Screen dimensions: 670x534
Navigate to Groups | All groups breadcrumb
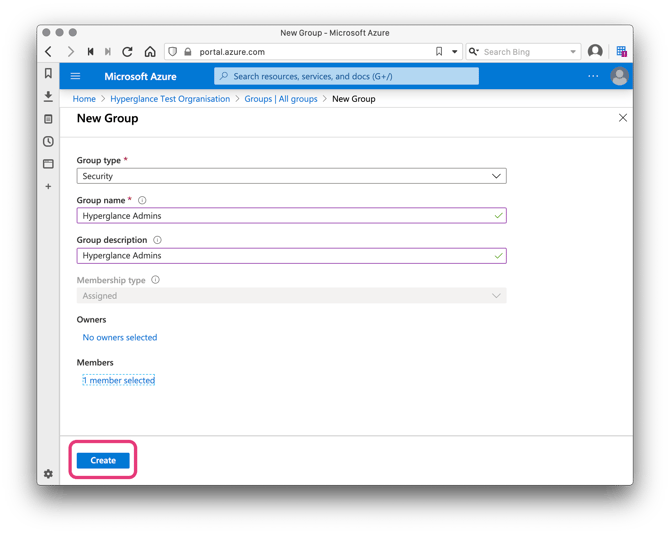[281, 99]
